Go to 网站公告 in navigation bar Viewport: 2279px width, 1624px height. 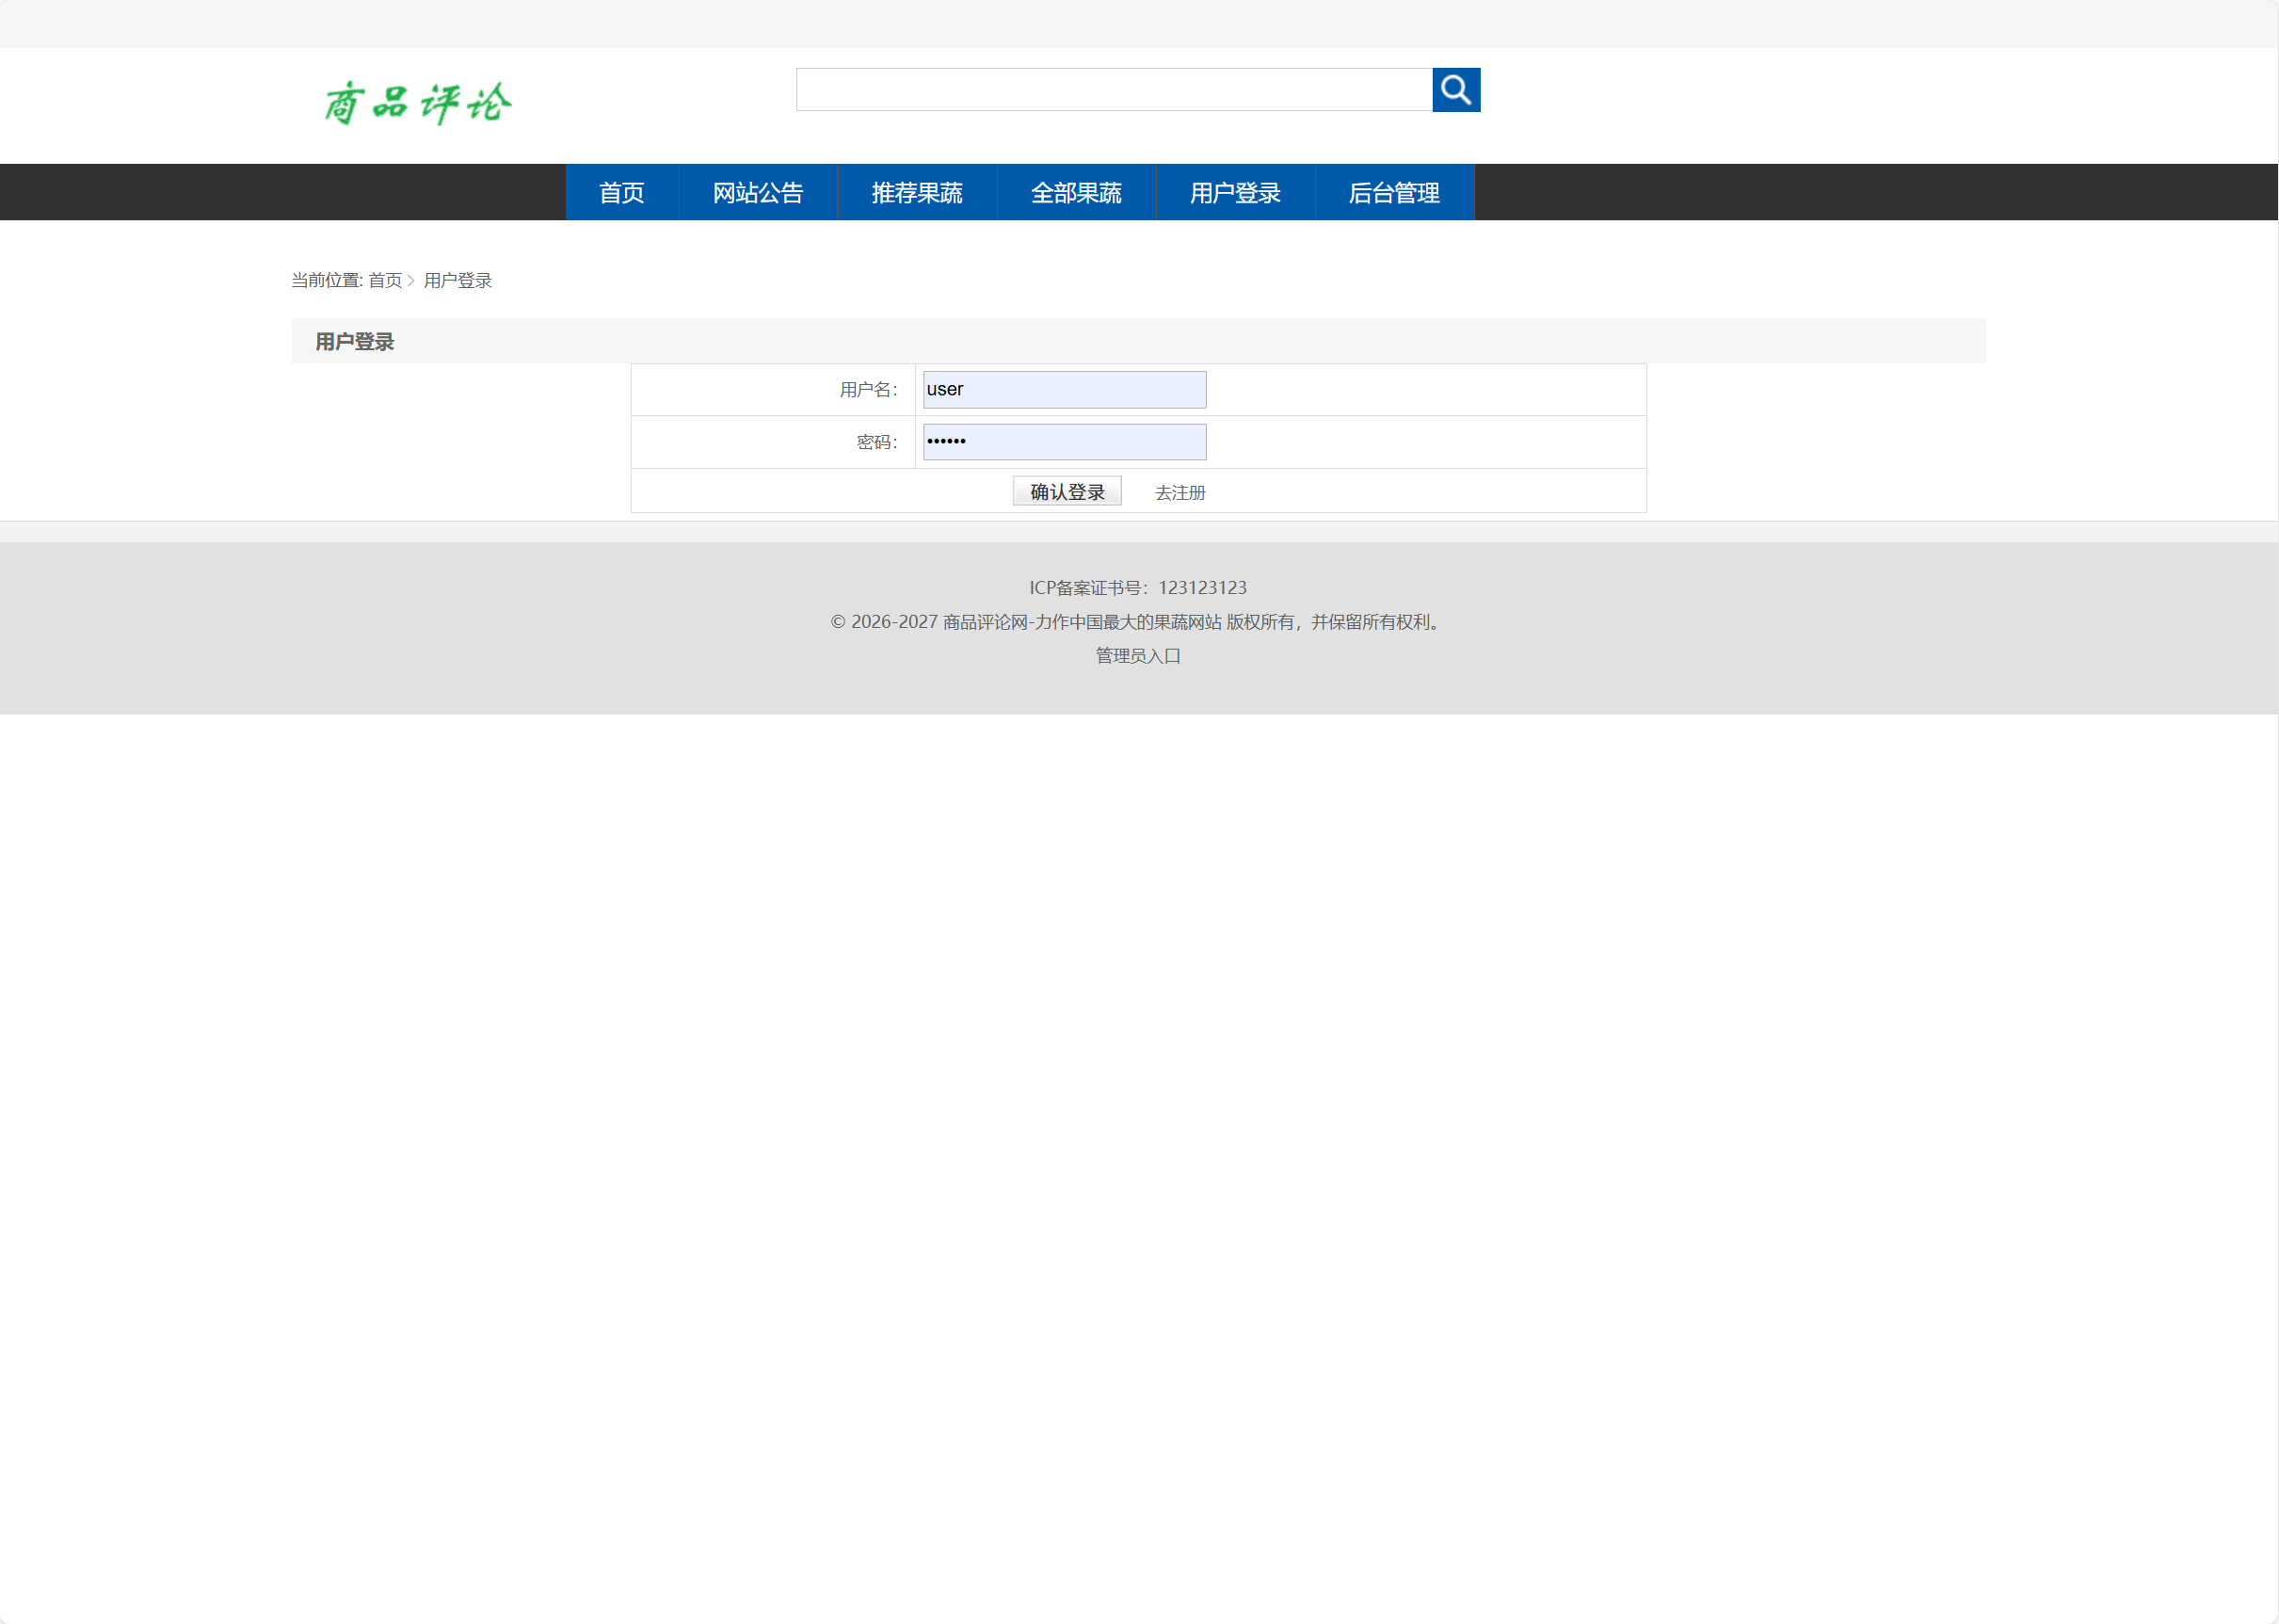757,192
